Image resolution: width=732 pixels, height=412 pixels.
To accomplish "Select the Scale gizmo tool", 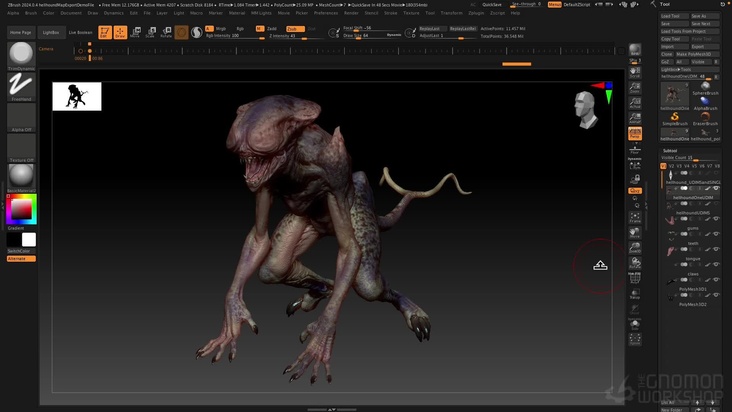I will pos(151,32).
